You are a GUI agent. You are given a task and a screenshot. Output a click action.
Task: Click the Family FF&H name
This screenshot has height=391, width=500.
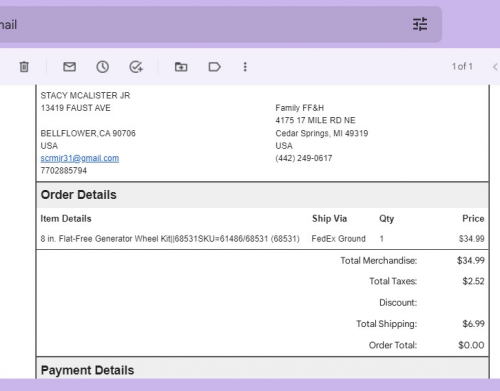(300, 108)
